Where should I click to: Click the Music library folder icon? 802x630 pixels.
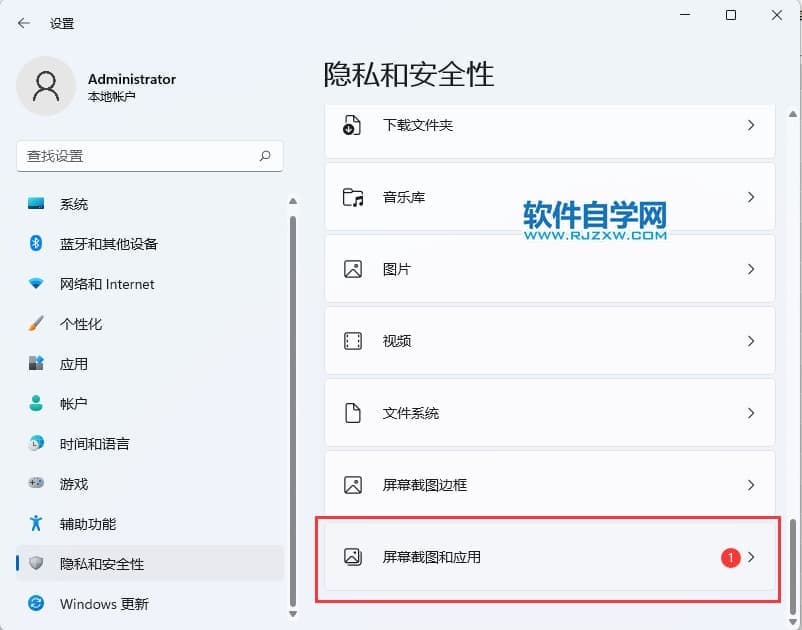coord(353,197)
